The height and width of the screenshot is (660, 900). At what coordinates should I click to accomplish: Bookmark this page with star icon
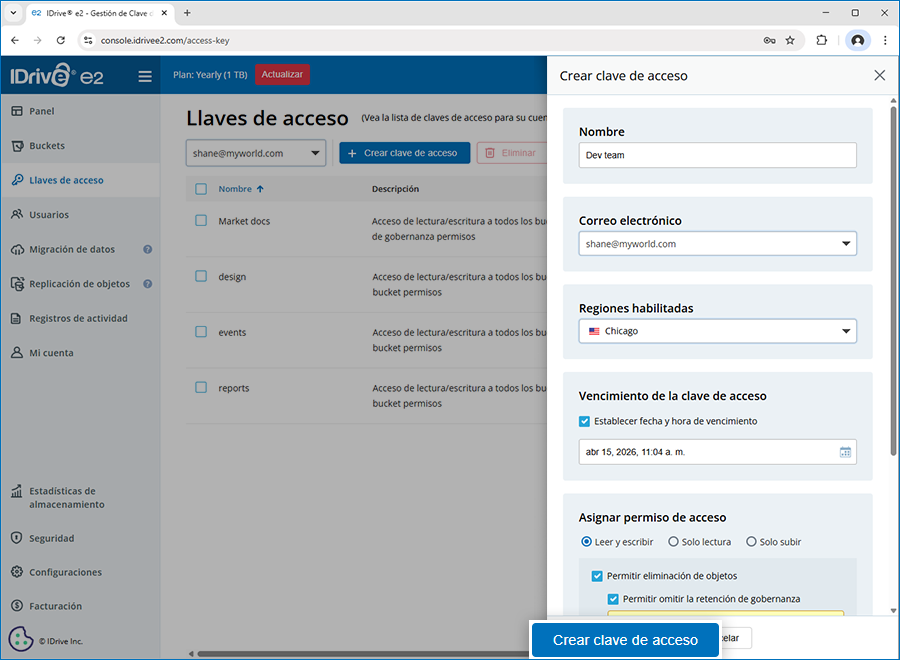tap(790, 40)
